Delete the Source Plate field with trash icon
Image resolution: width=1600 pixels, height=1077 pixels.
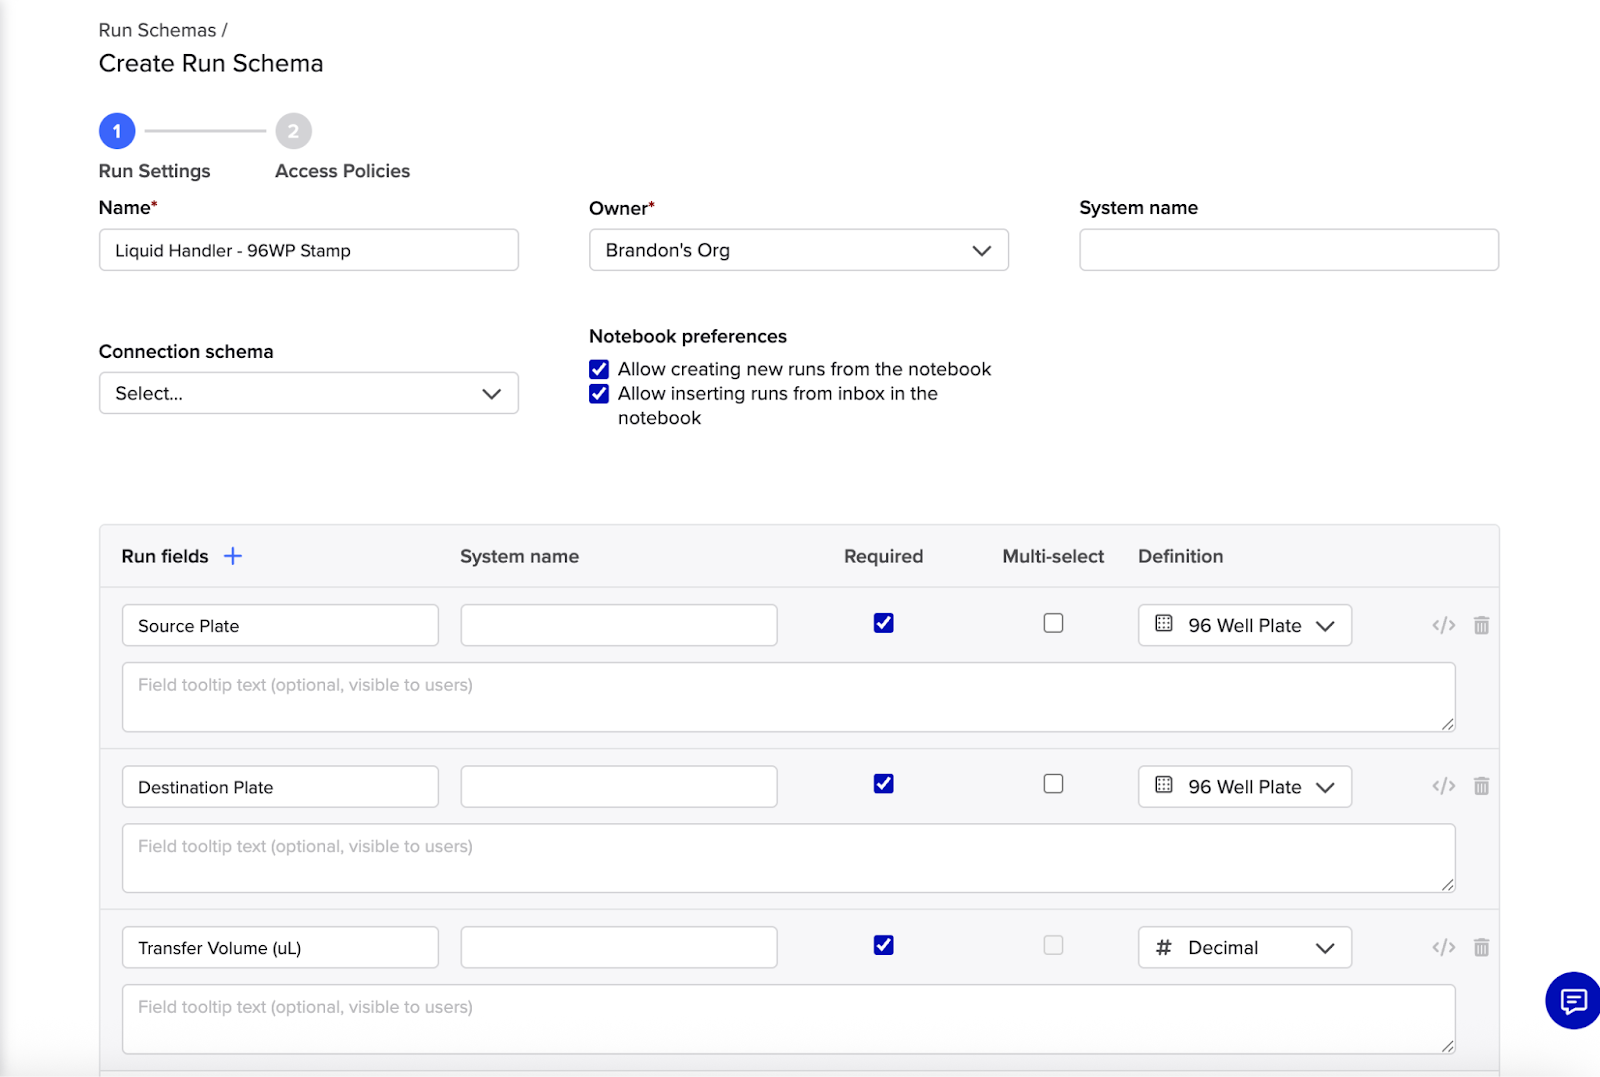tap(1481, 625)
